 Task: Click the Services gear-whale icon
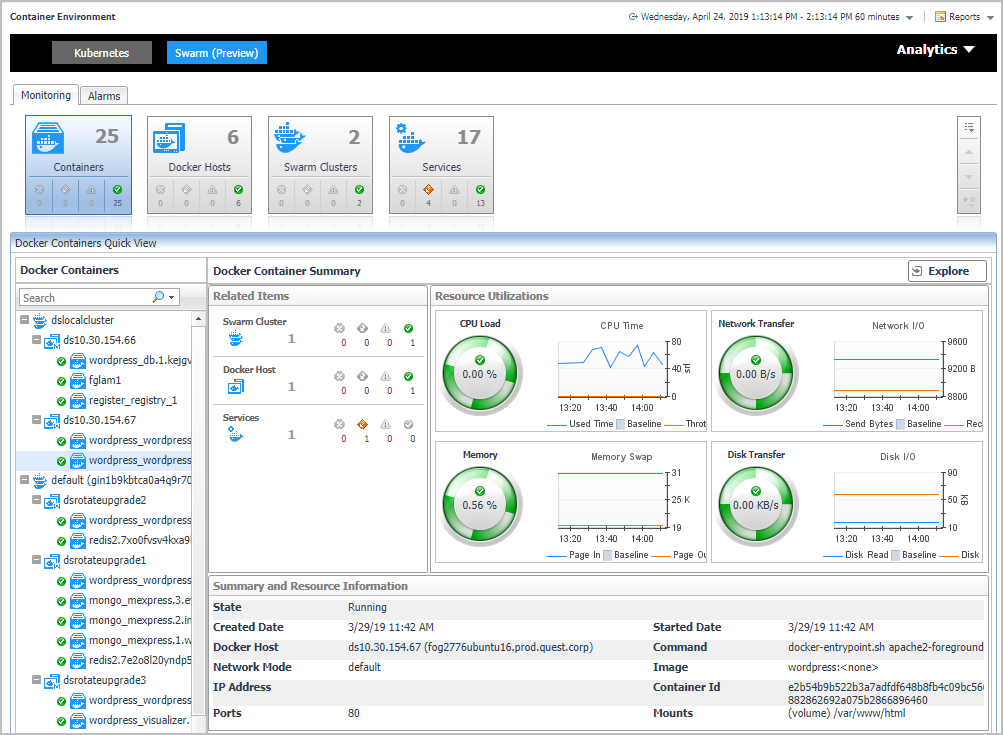click(x=412, y=138)
